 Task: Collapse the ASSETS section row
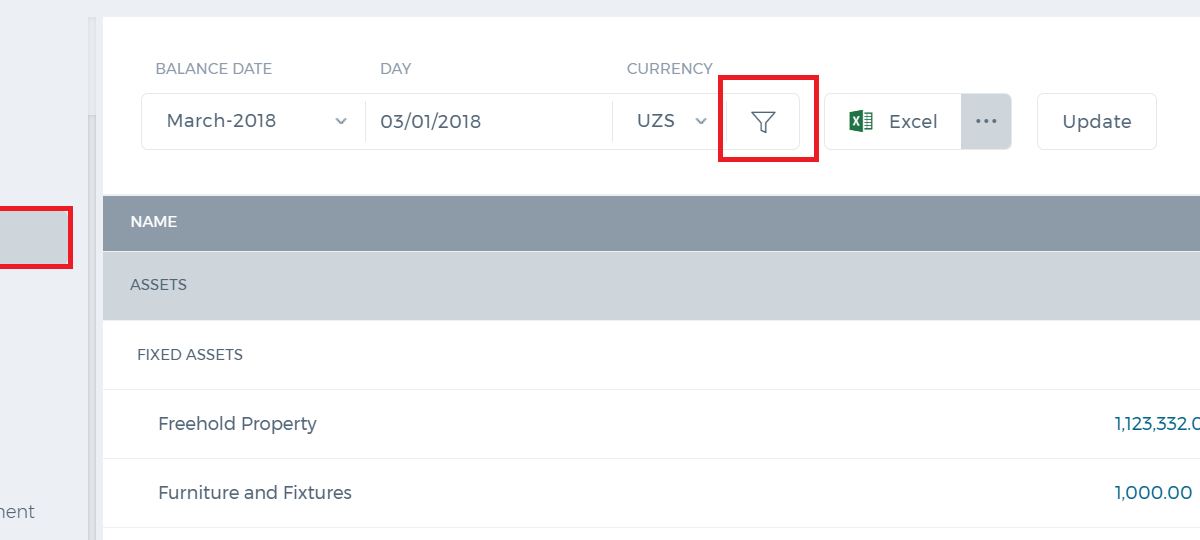coord(651,285)
